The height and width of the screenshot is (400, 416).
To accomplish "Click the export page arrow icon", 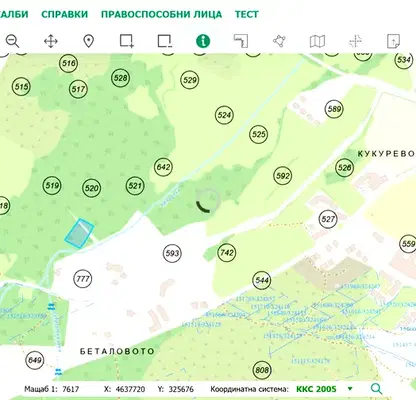I will (393, 41).
